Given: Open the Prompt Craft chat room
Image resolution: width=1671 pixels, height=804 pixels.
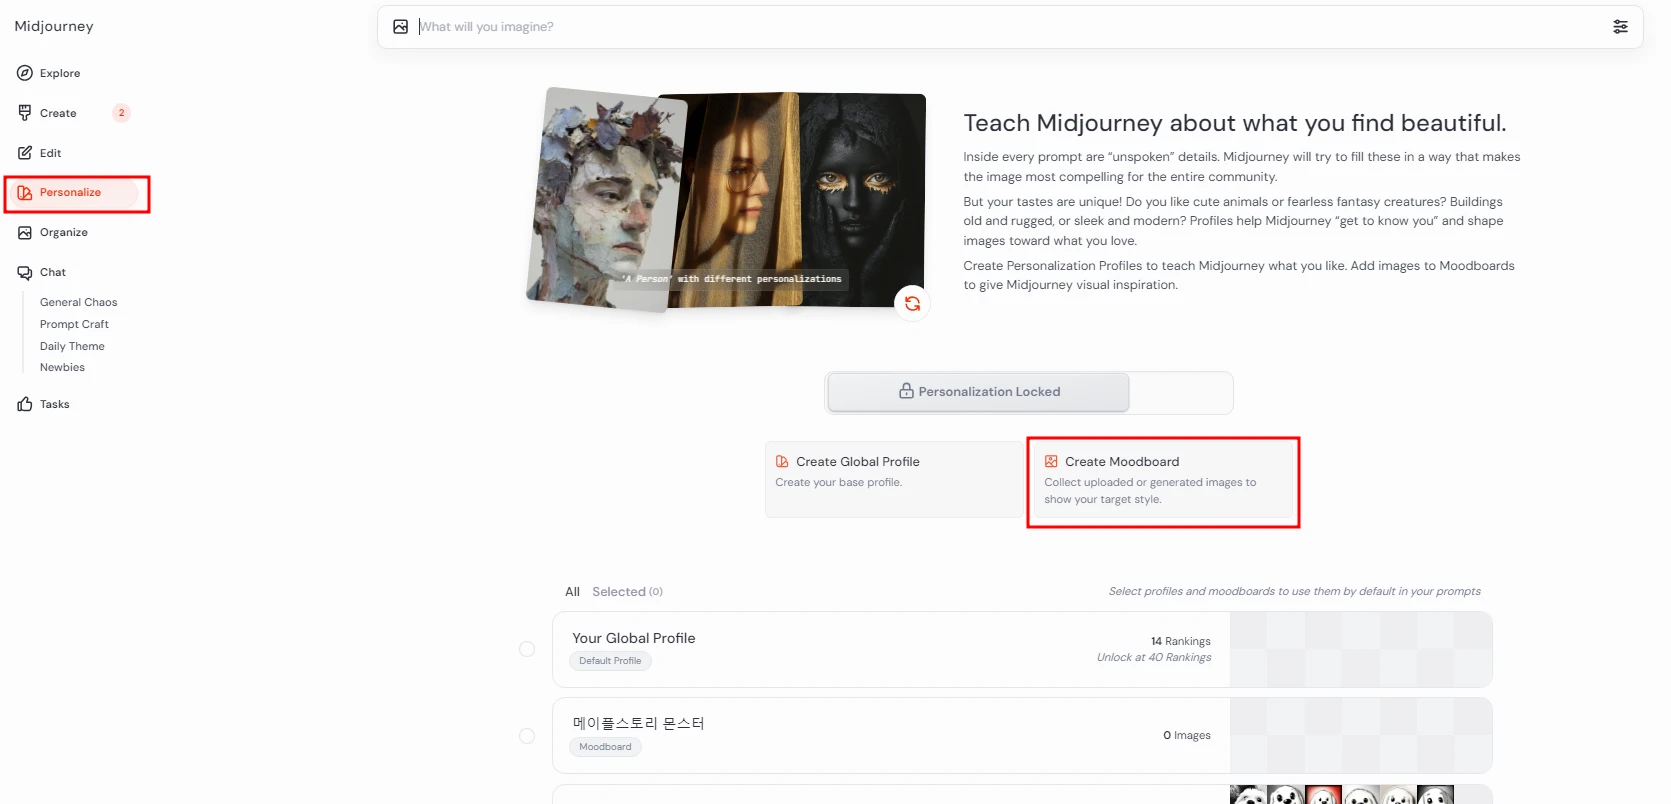Looking at the screenshot, I should pyautogui.click(x=74, y=324).
